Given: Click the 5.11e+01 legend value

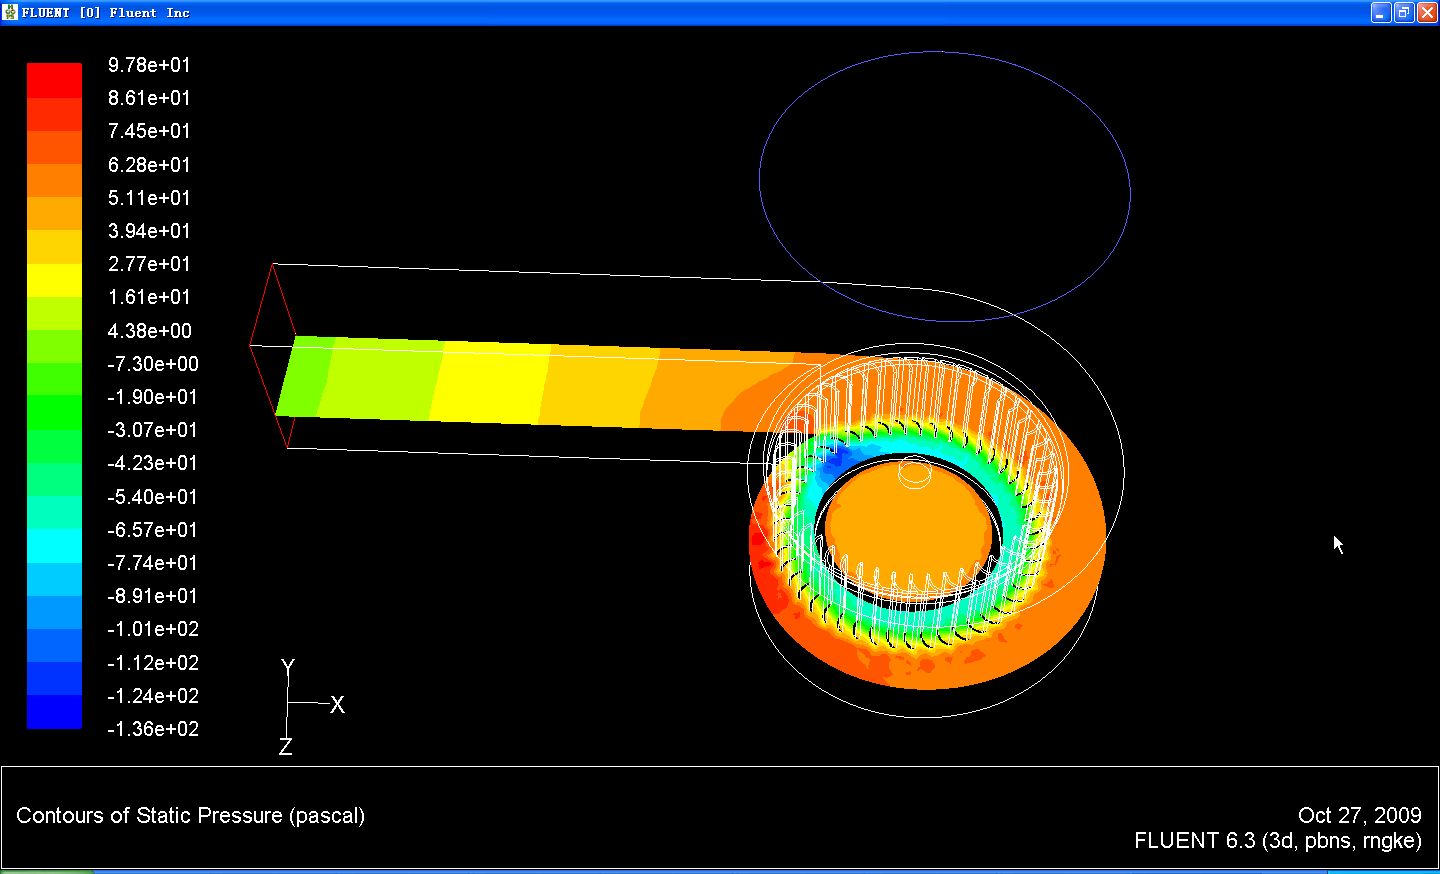Looking at the screenshot, I should click(x=149, y=198).
